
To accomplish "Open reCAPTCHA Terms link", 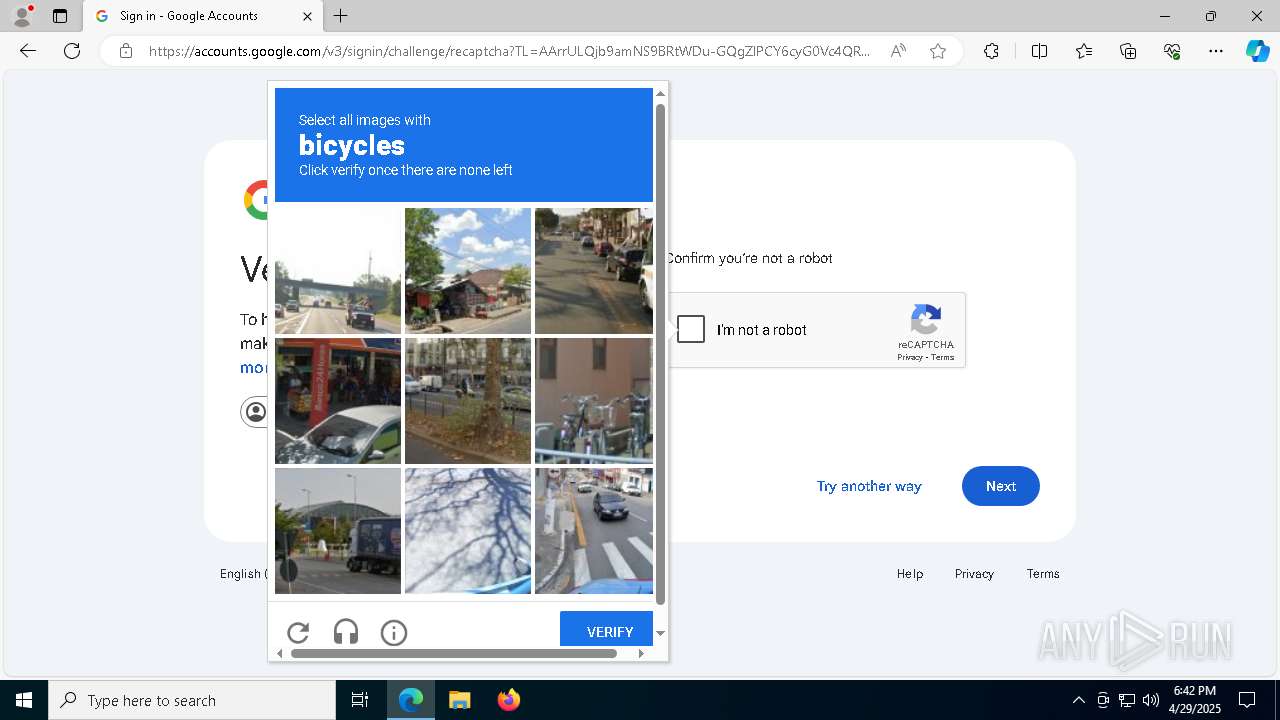I will [943, 357].
